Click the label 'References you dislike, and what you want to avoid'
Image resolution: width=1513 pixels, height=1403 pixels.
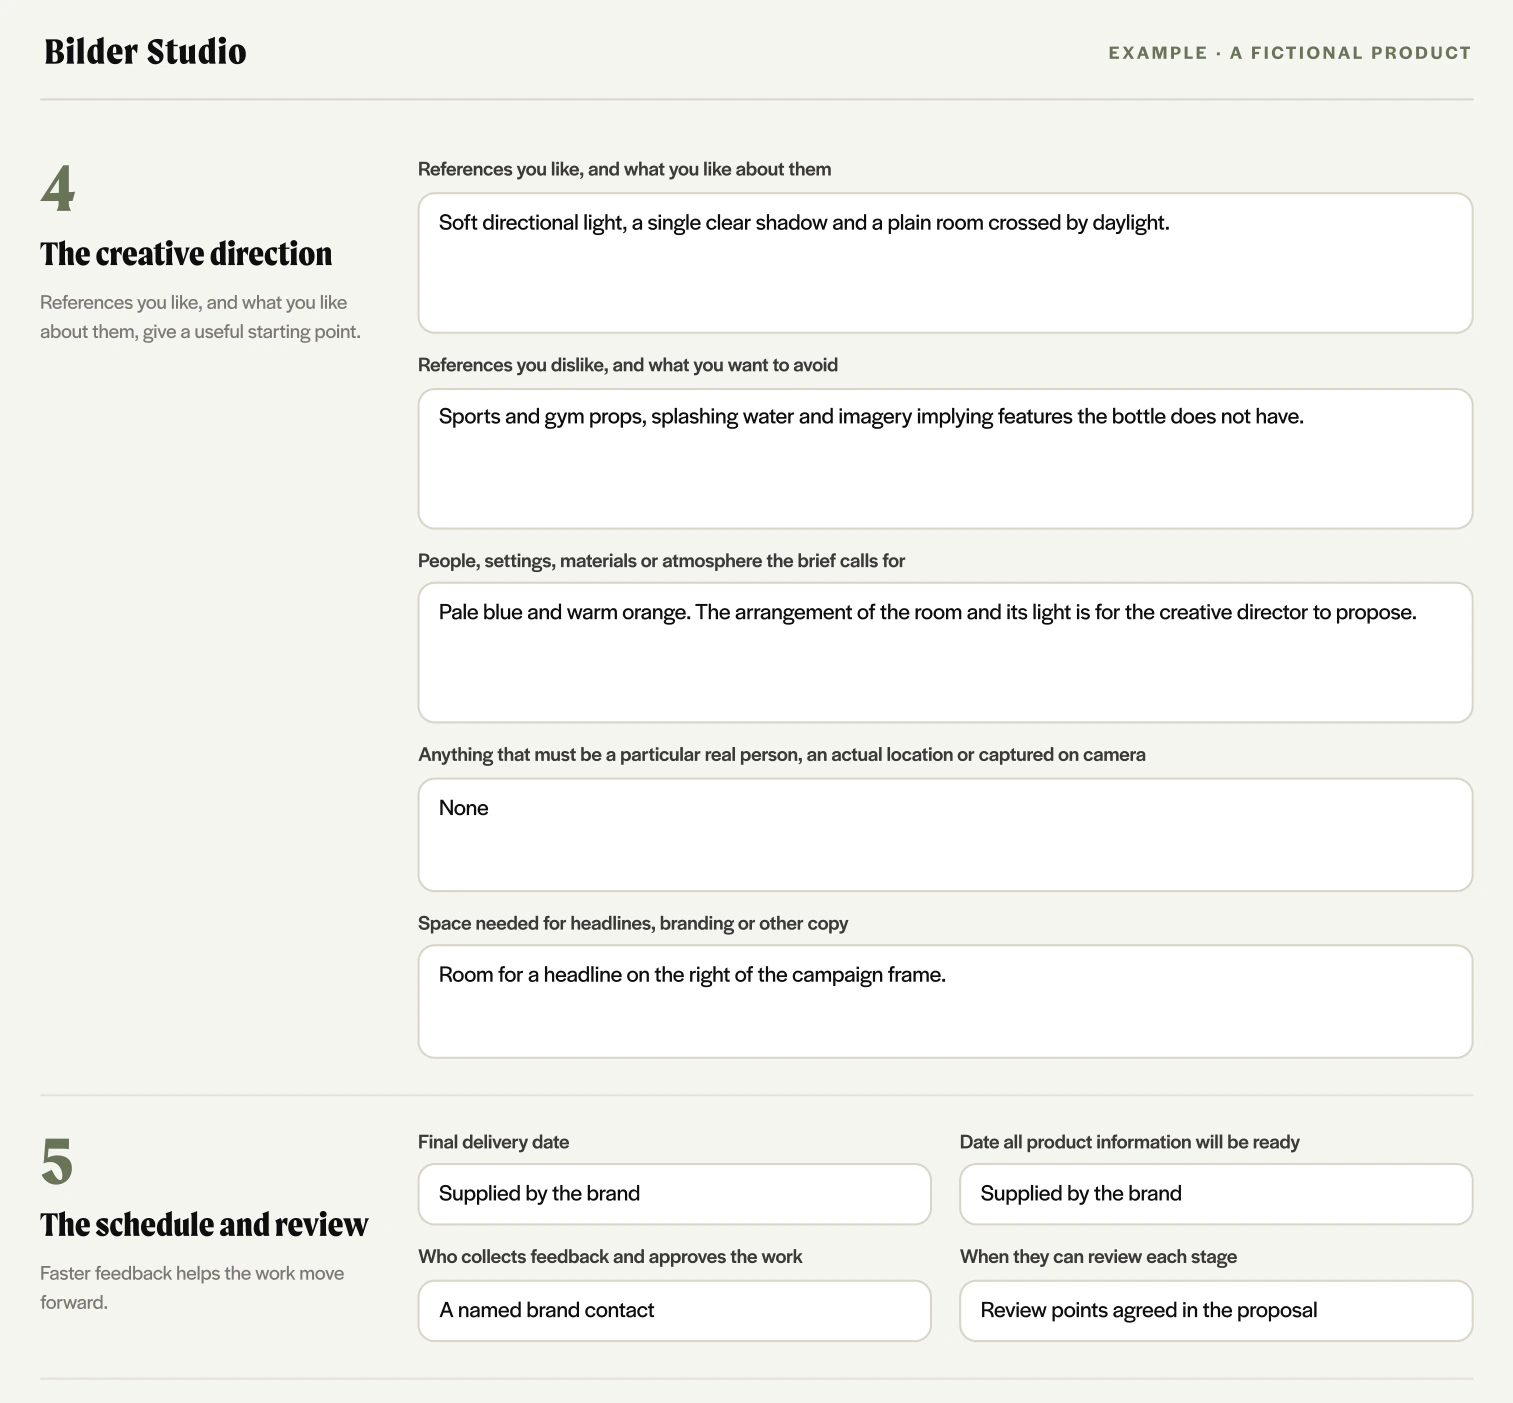pyautogui.click(x=628, y=365)
